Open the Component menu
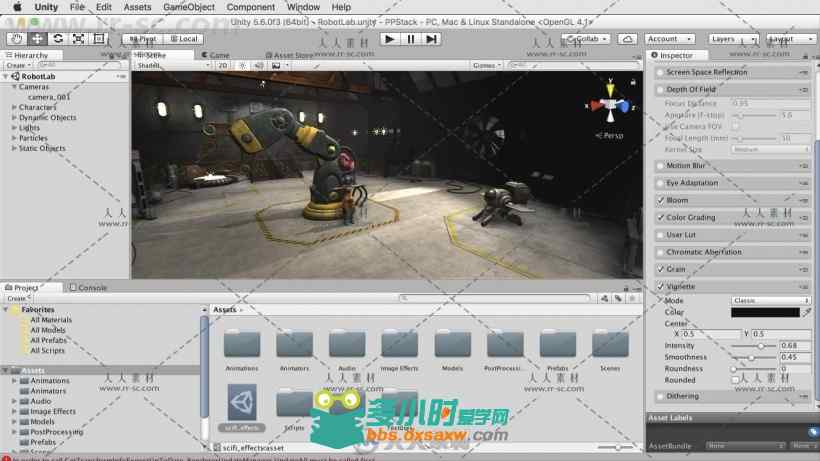The height and width of the screenshot is (461, 820). pyautogui.click(x=250, y=7)
